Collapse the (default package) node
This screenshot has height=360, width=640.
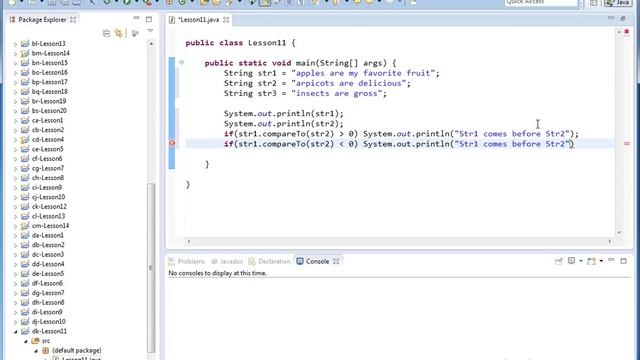point(36,351)
